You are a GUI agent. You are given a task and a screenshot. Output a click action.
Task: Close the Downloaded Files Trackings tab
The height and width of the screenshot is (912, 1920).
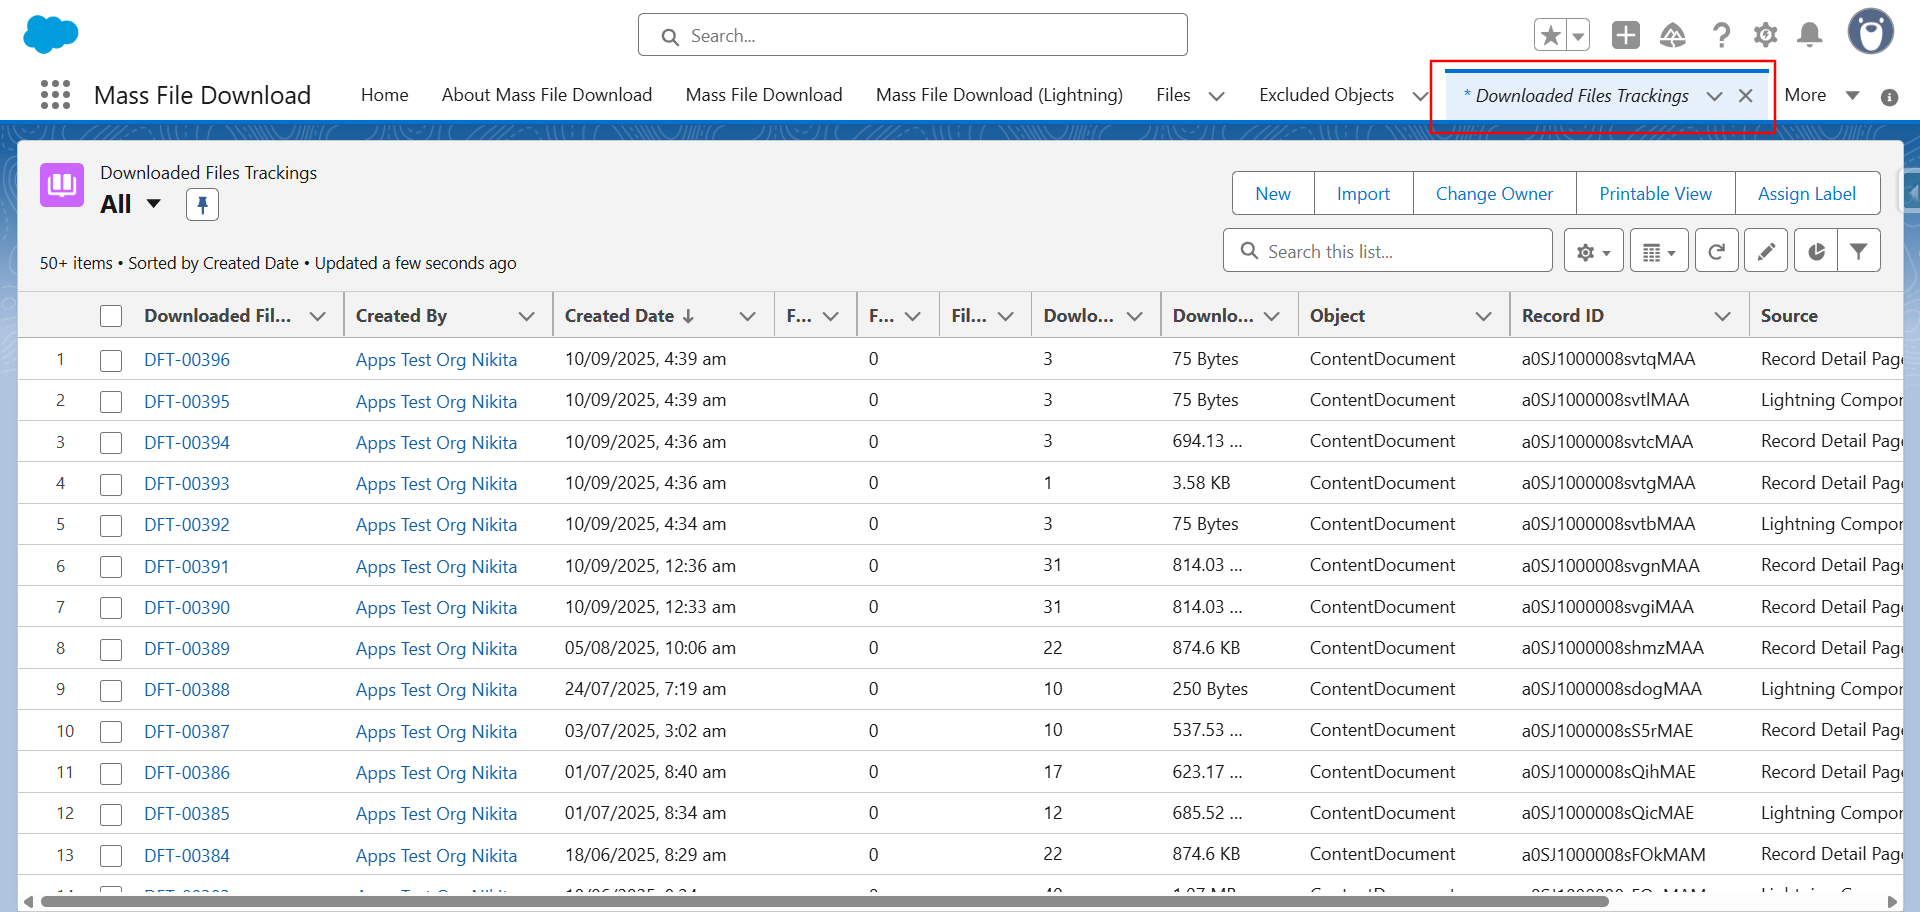coord(1745,96)
